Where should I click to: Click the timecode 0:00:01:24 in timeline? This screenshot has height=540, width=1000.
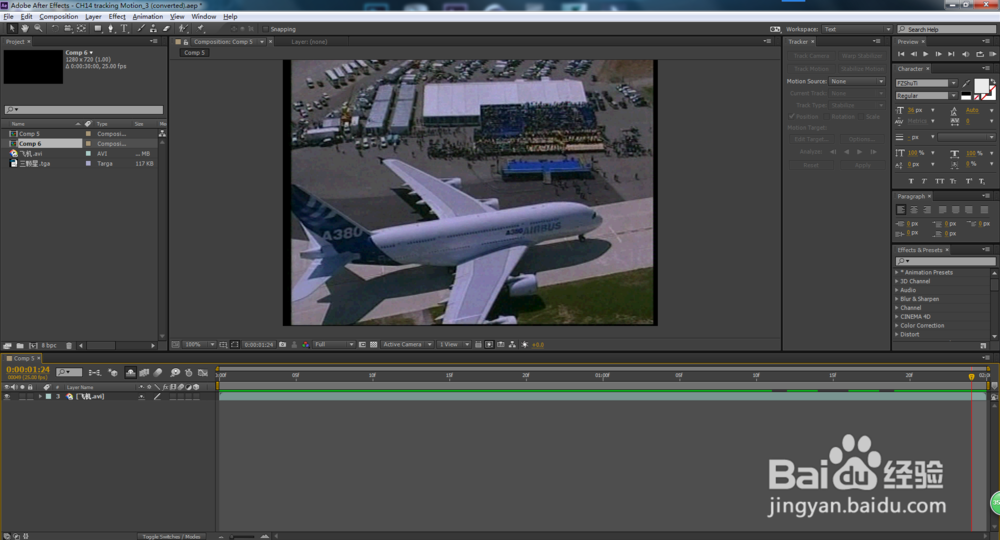pos(28,370)
